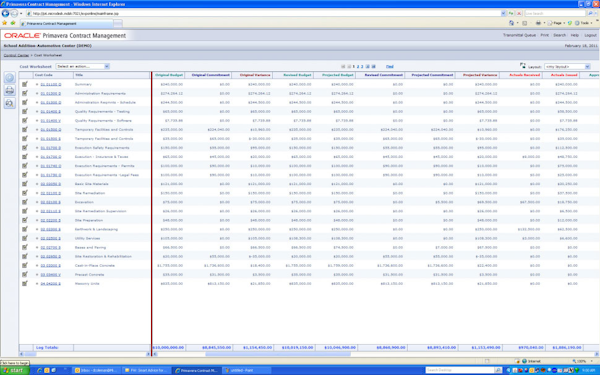The image size is (600, 375).
Task: Click the customize layout icon beside Layout
Action: 523,66
